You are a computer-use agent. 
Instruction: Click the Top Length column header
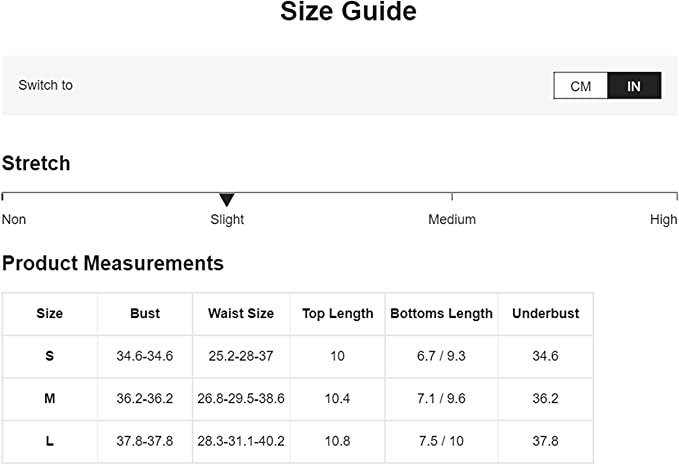[338, 313]
